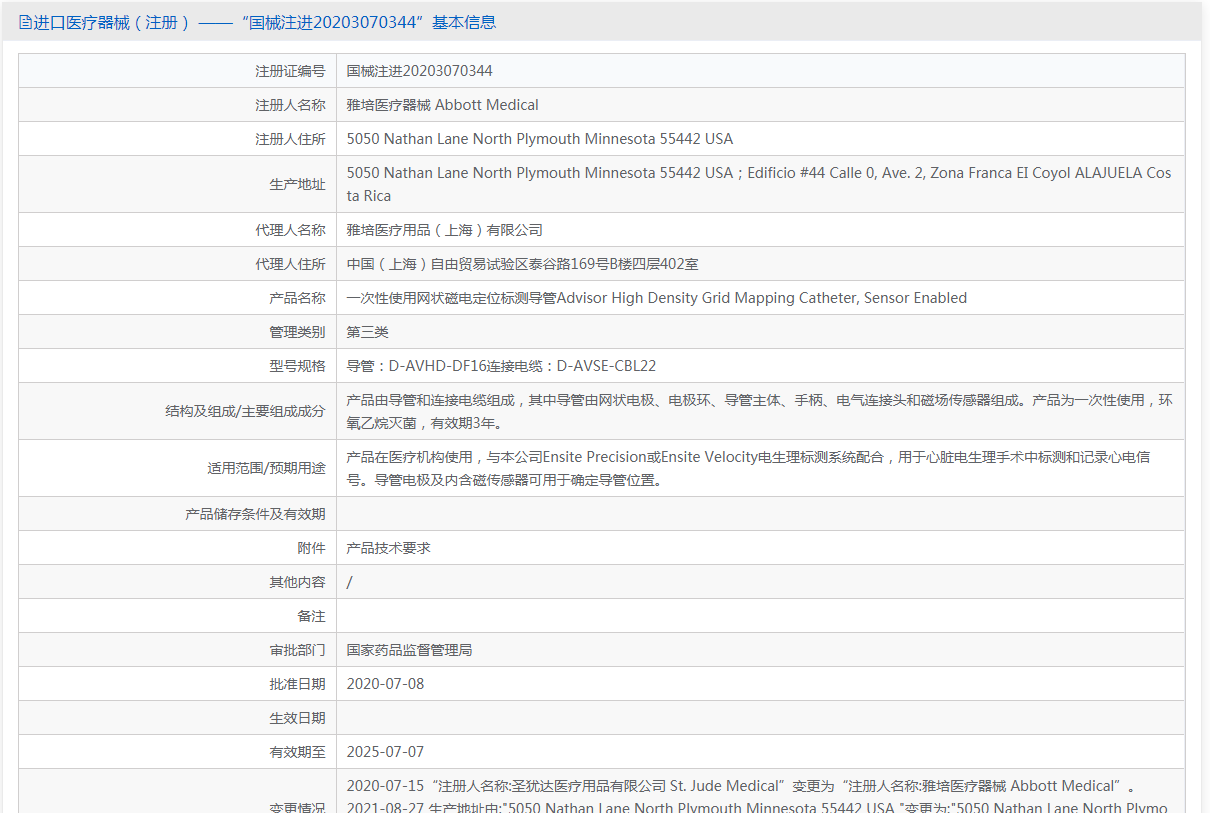Screen dimensions: 1210x813
Task: Click the document icon in the page header
Action: [25, 22]
